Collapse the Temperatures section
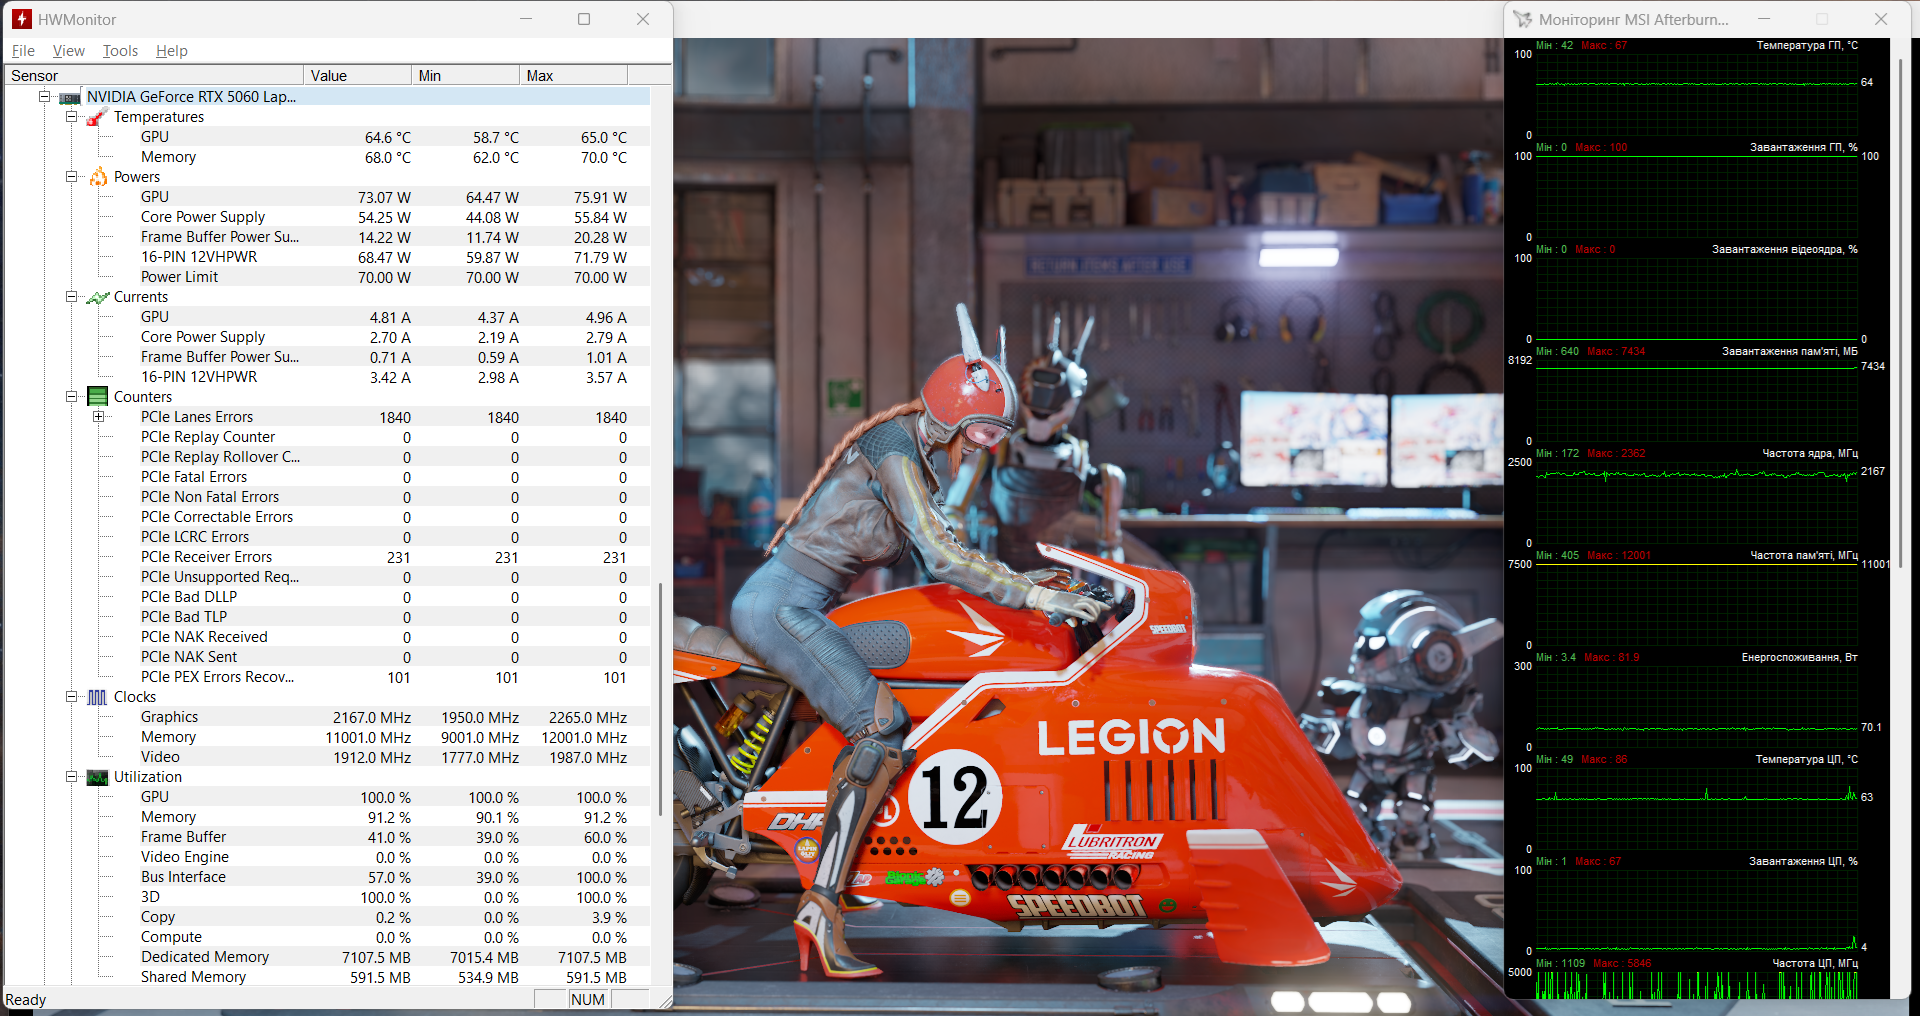Viewport: 1920px width, 1016px height. [71, 117]
